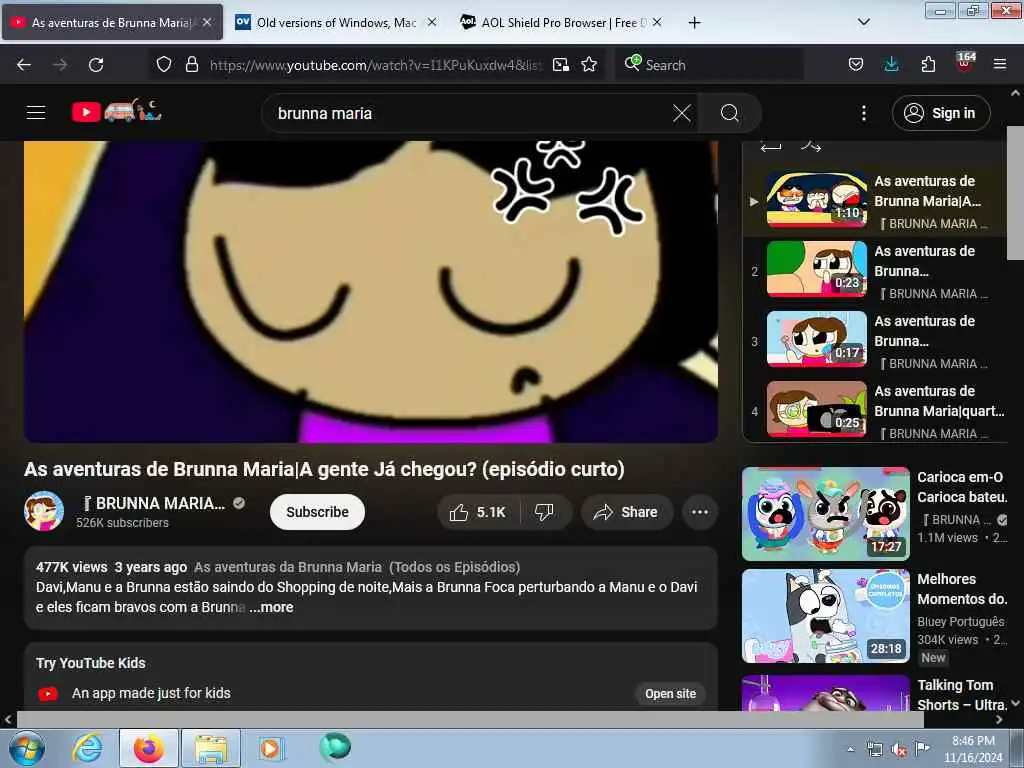Click the Sign in button
This screenshot has width=1024, height=768.
click(x=941, y=113)
